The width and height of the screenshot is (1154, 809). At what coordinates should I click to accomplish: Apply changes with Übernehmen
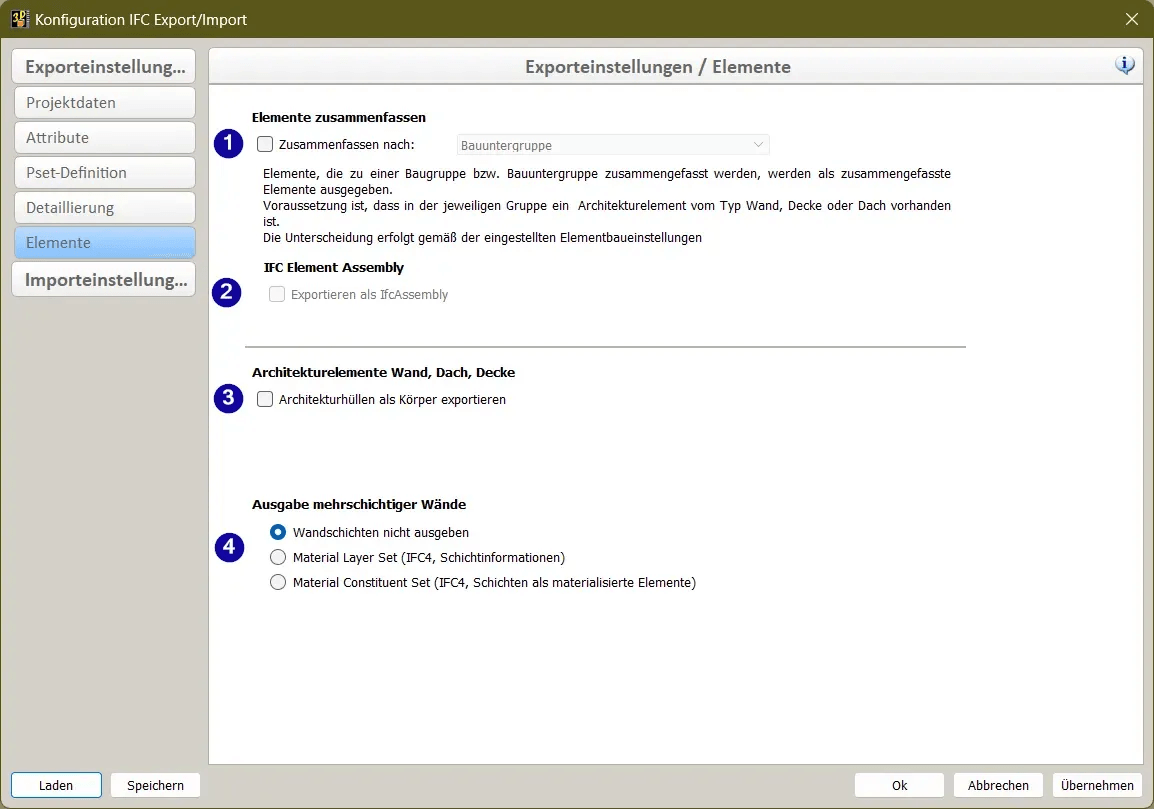pos(1096,784)
